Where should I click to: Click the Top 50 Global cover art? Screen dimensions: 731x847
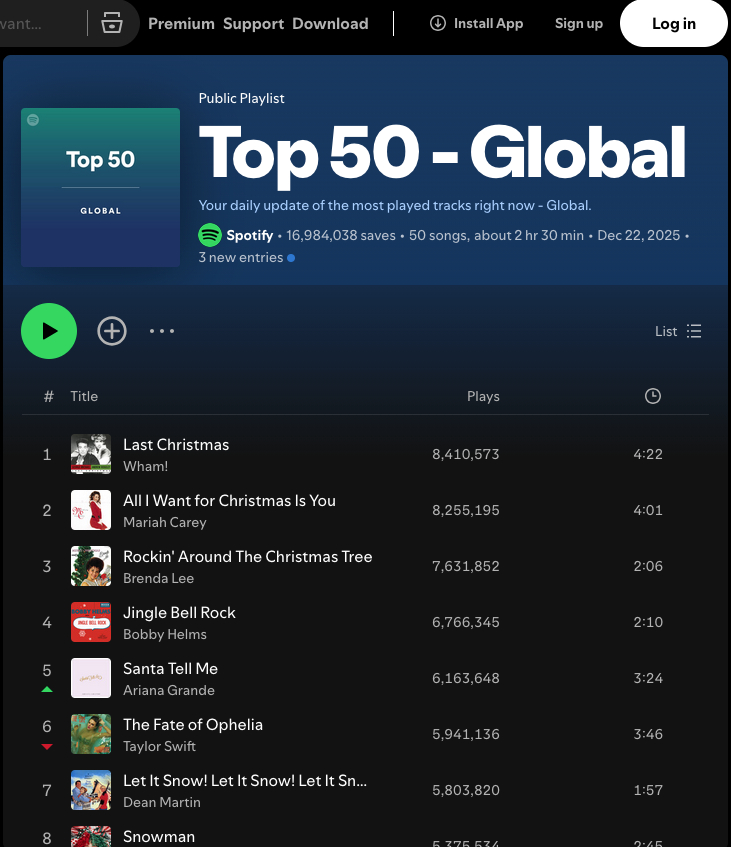point(100,188)
